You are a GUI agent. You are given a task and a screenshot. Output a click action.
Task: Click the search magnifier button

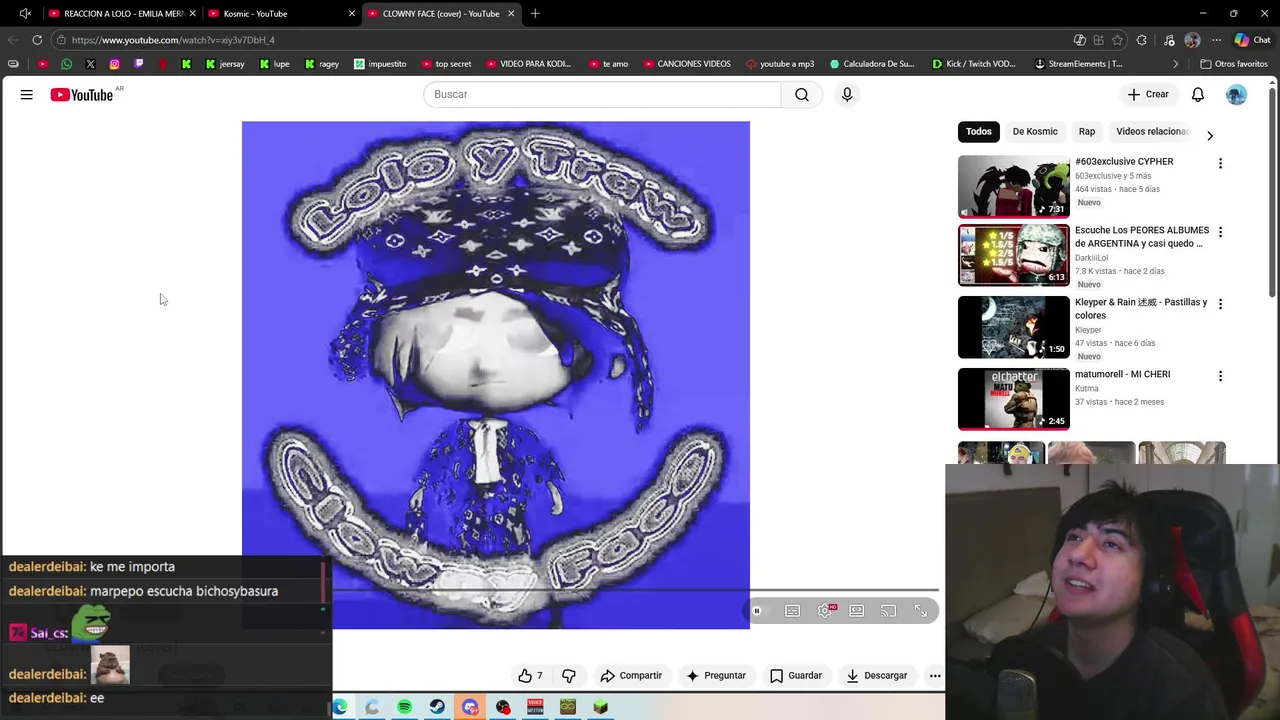802,94
